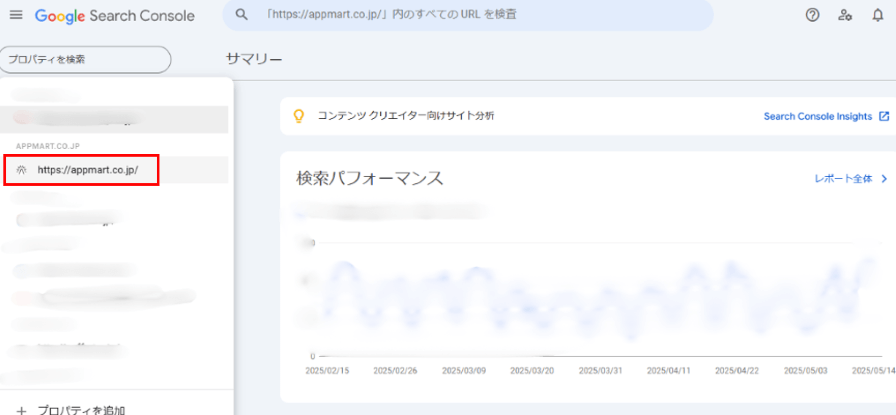The image size is (896, 415).
Task: Click the 2025/05/03 date on chart axis
Action: [x=806, y=370]
